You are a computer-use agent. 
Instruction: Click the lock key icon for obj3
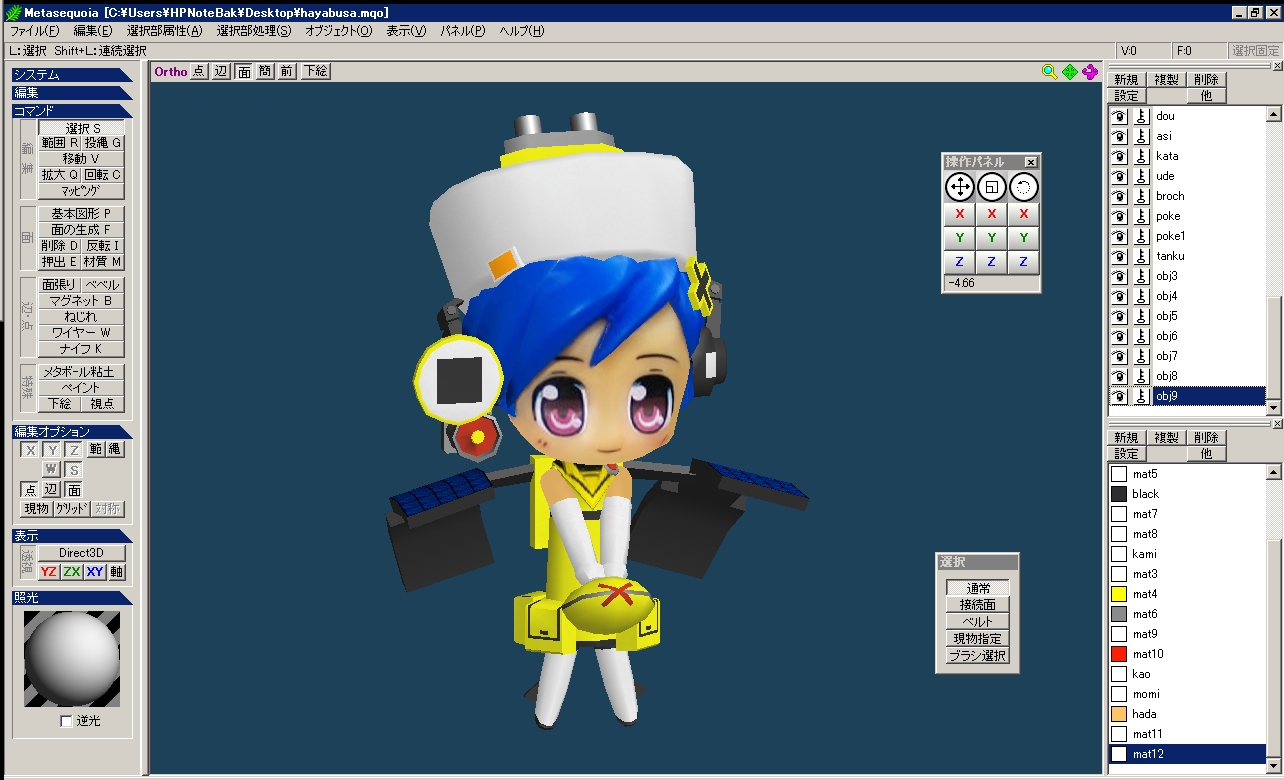pyautogui.click(x=1141, y=276)
